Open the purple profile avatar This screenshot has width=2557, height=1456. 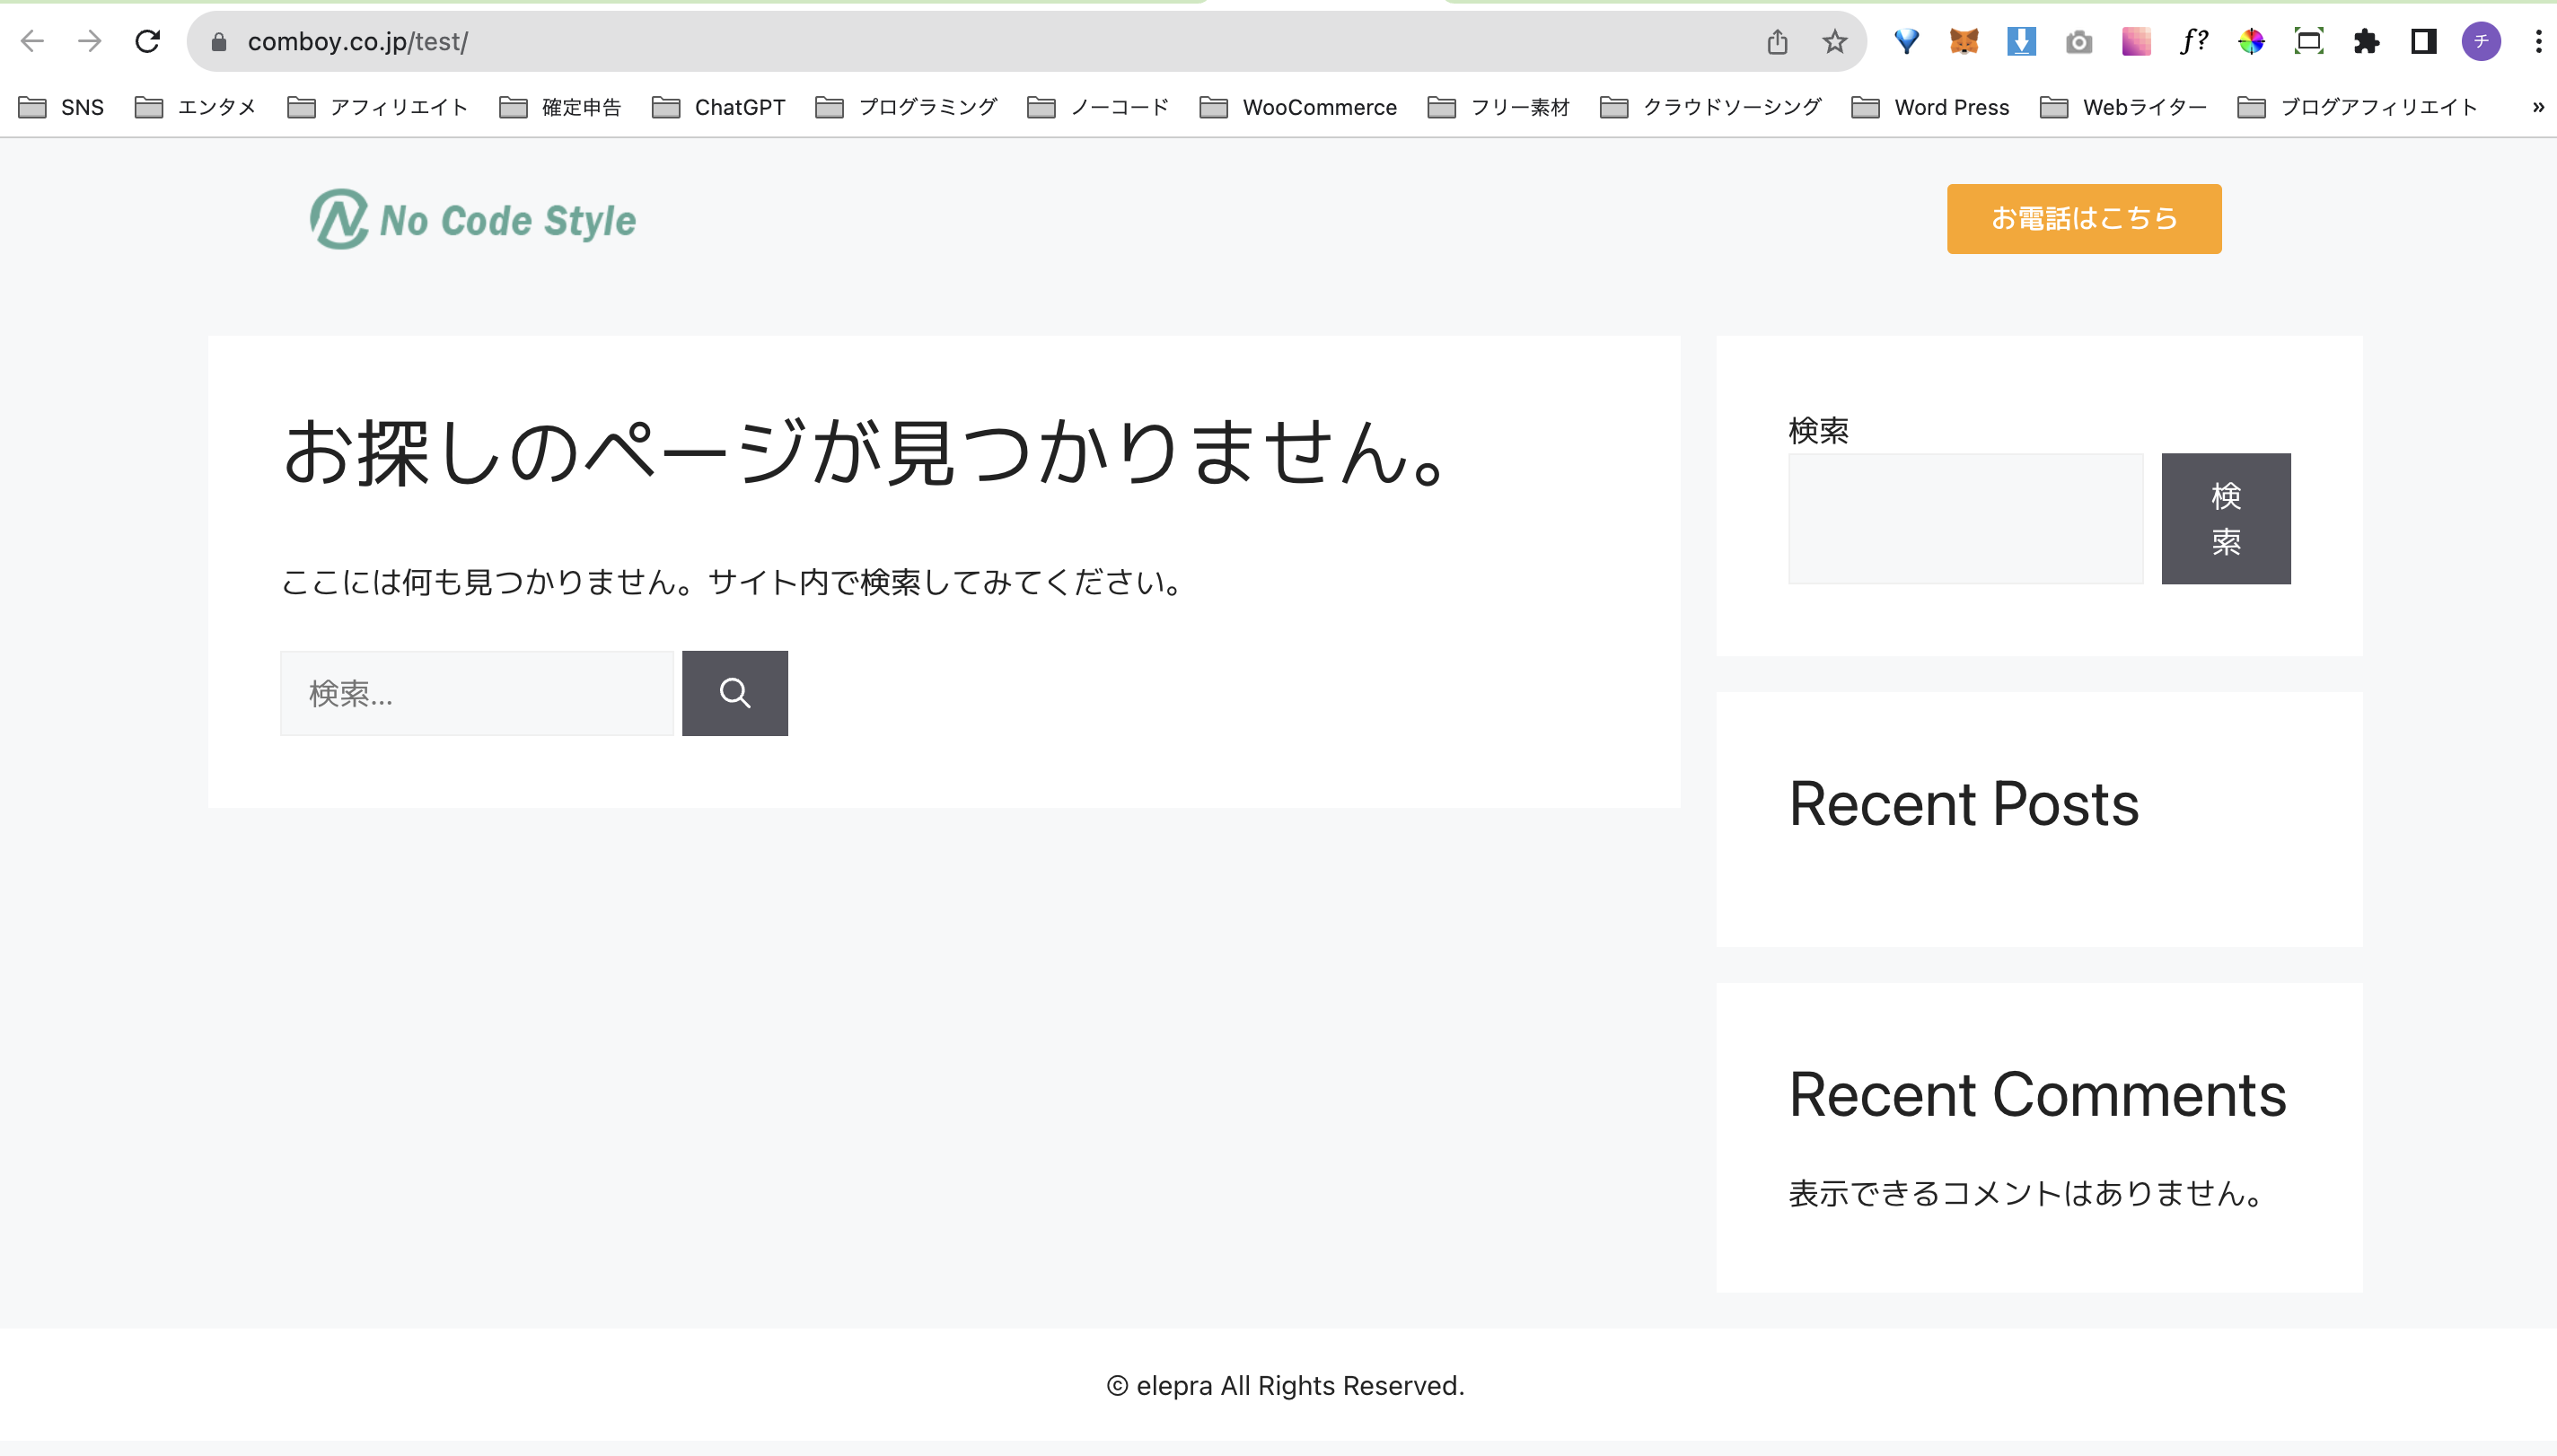click(x=2481, y=41)
